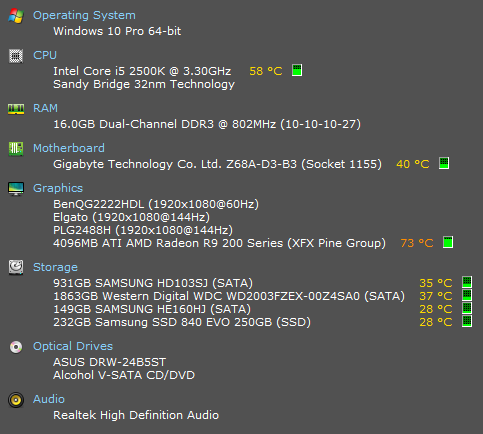The image size is (483, 434).
Task: Open the Optical Drives section
Action: (73, 346)
